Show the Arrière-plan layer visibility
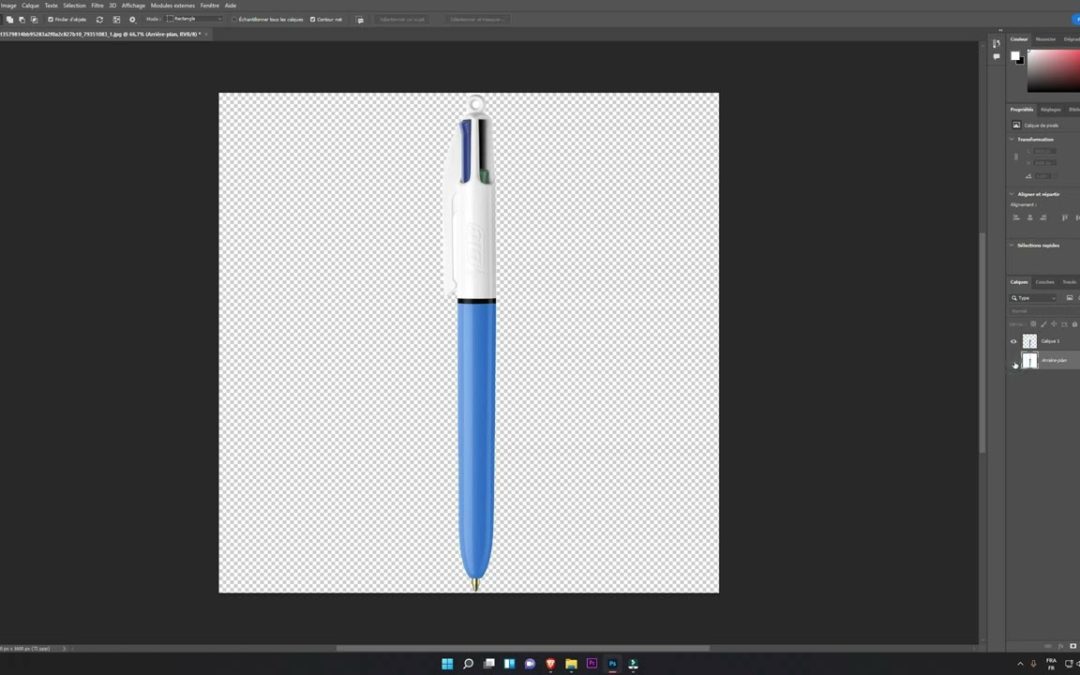Image resolution: width=1080 pixels, height=675 pixels. tap(1013, 360)
